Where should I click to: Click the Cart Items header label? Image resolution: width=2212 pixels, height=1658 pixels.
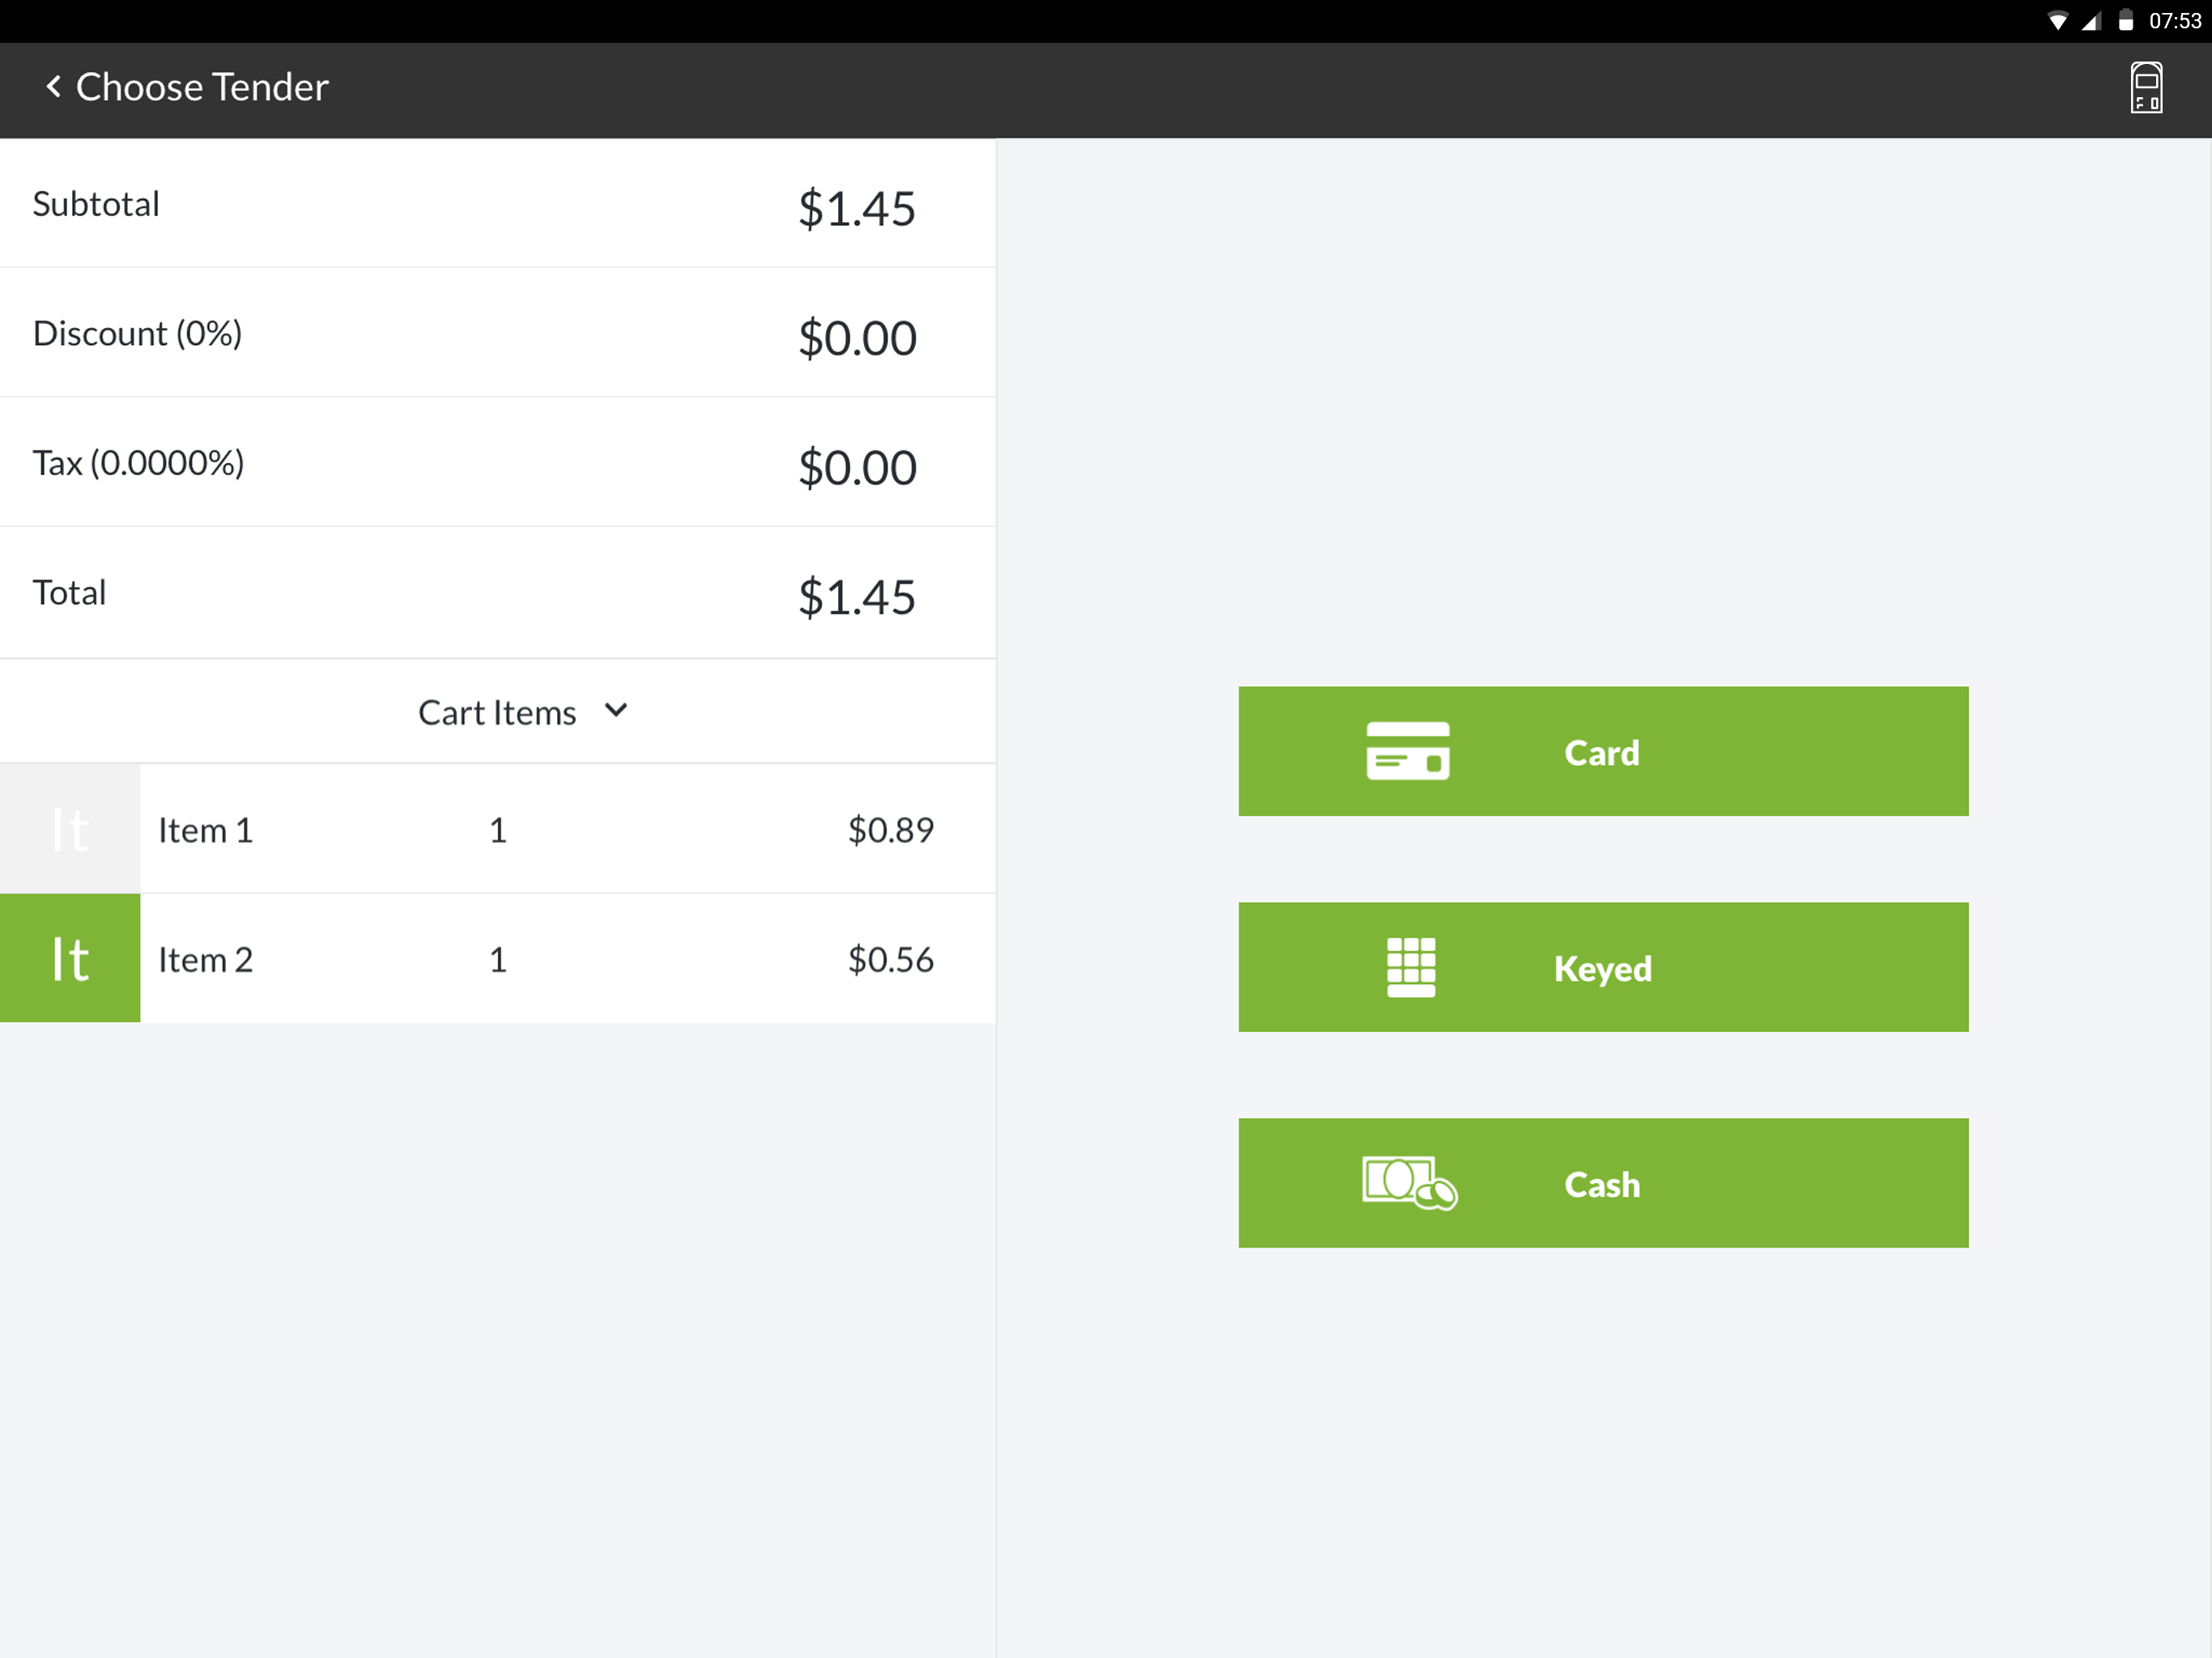pos(497,712)
